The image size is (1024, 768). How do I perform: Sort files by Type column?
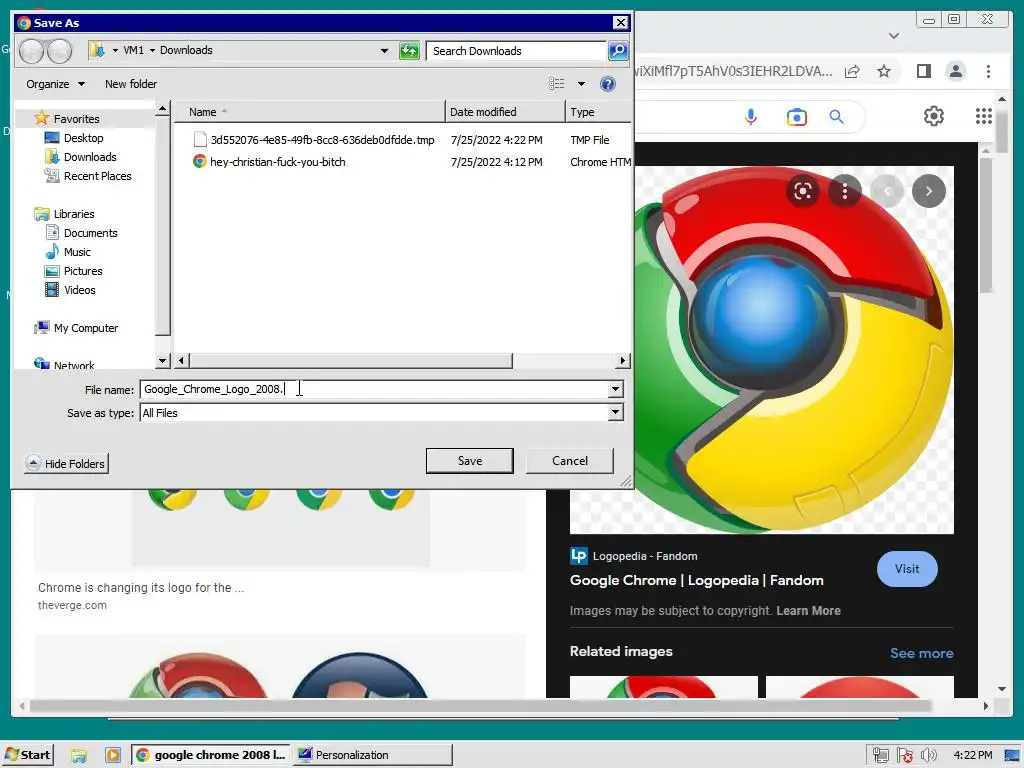click(598, 112)
